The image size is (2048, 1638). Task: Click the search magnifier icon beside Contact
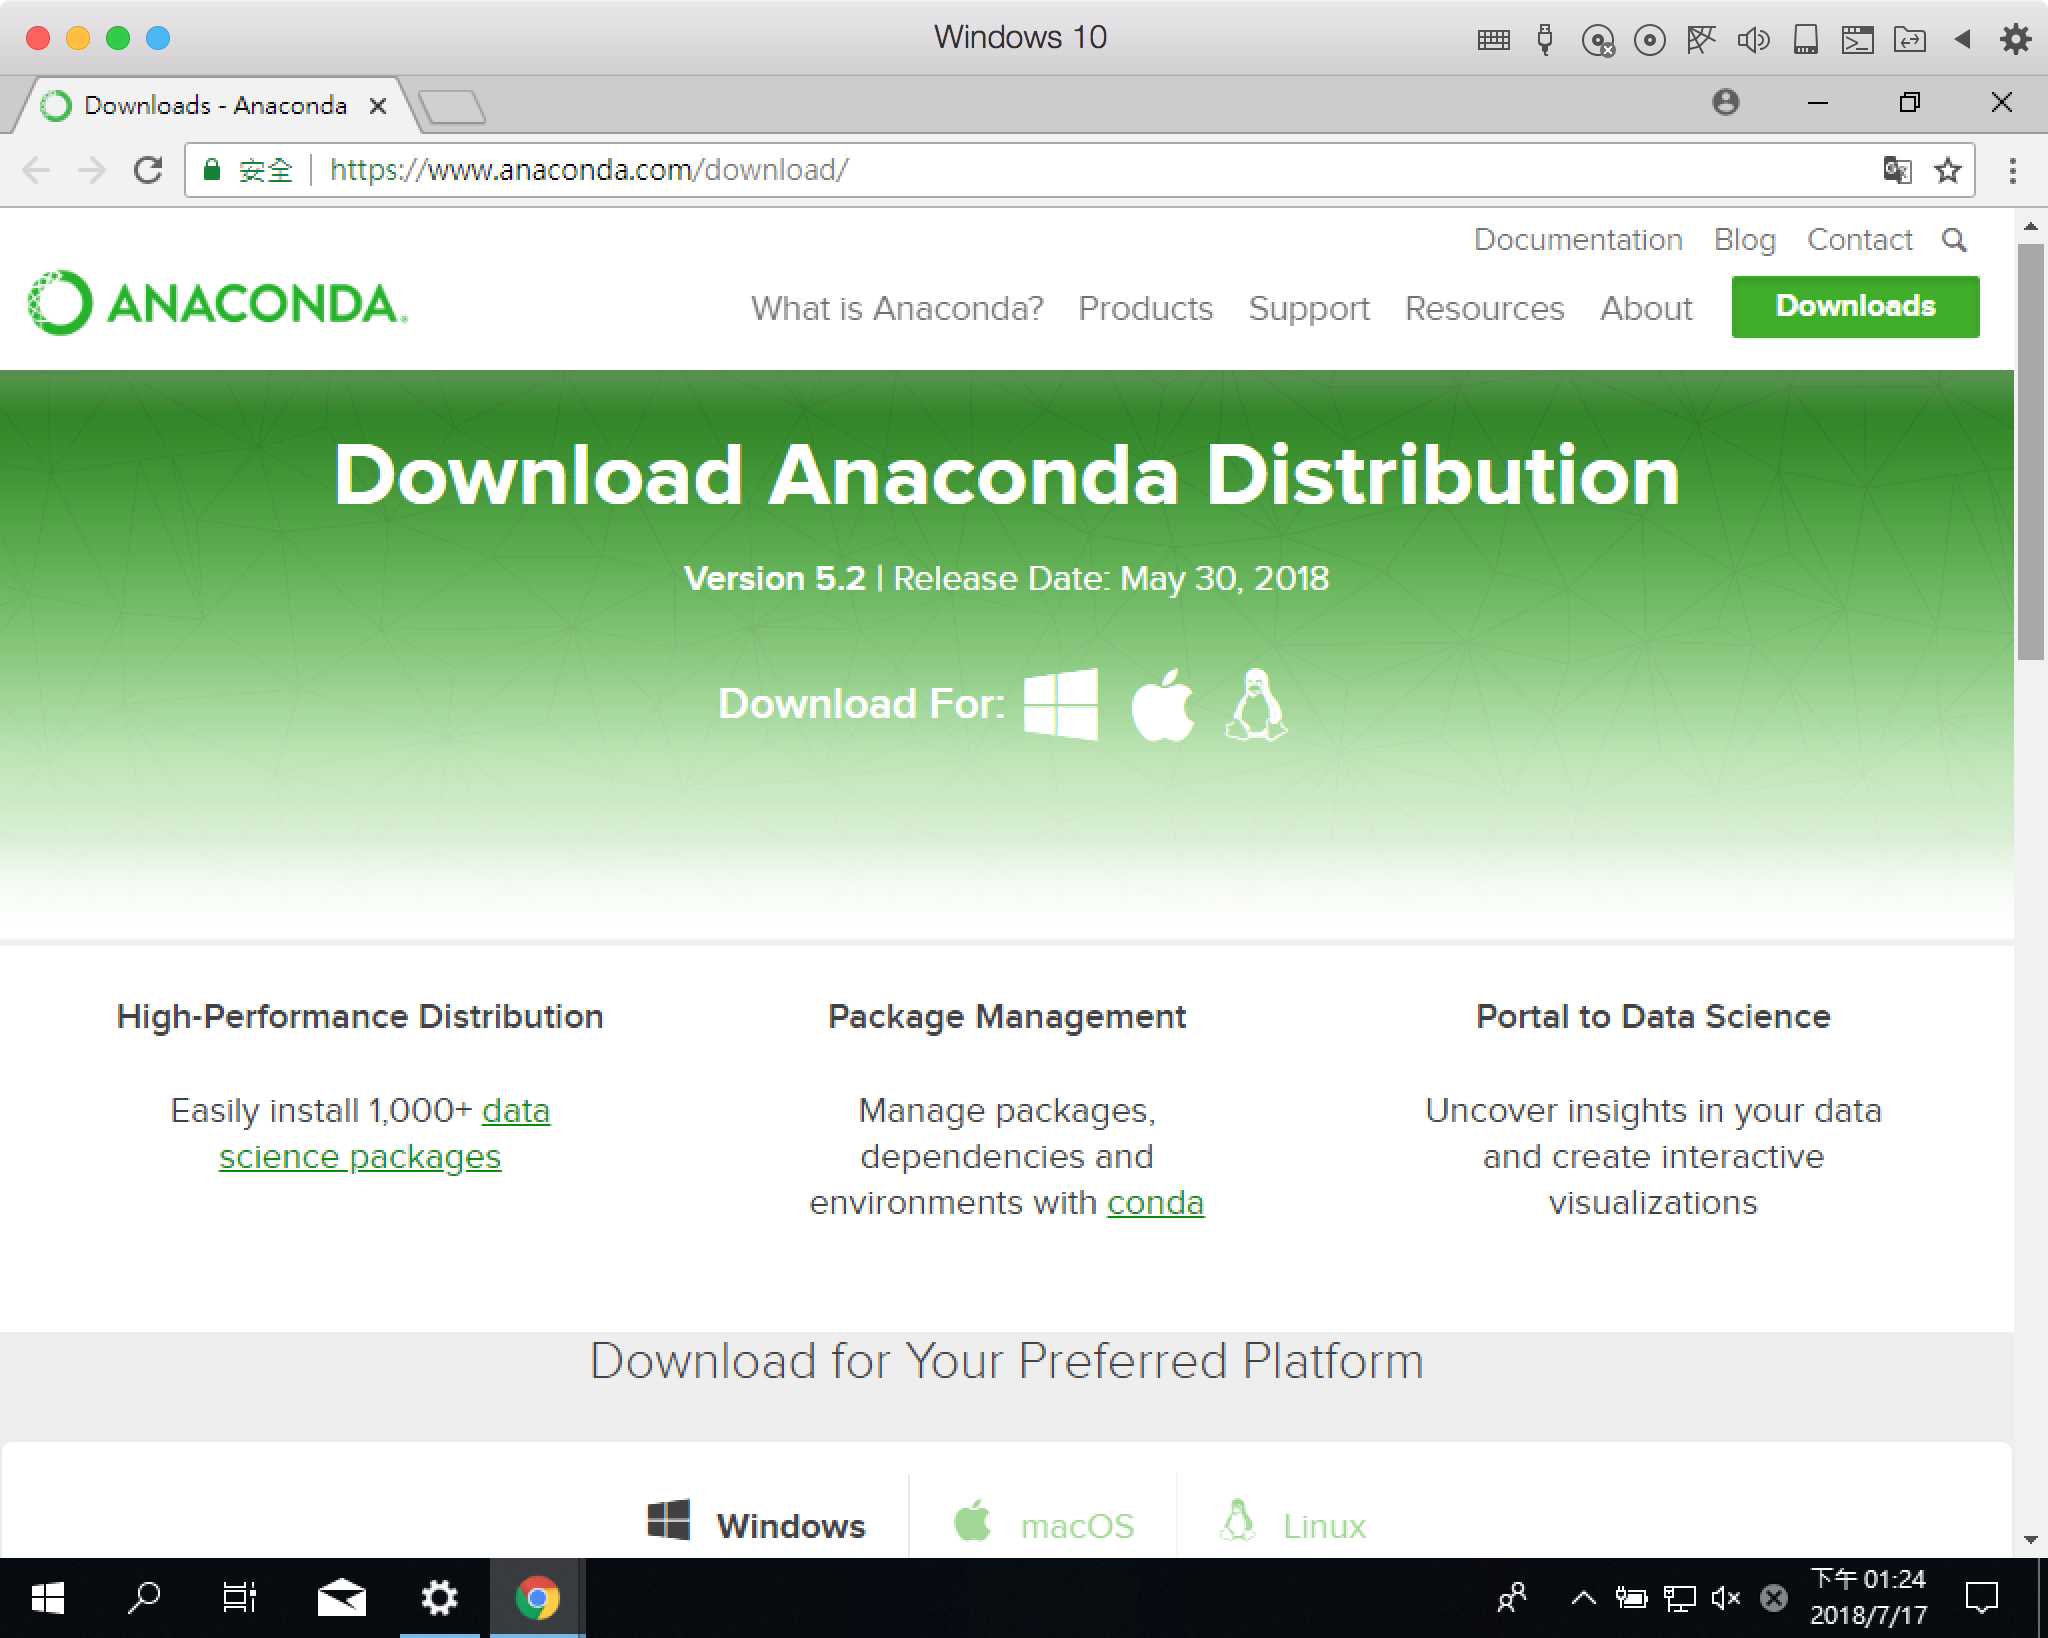1954,240
